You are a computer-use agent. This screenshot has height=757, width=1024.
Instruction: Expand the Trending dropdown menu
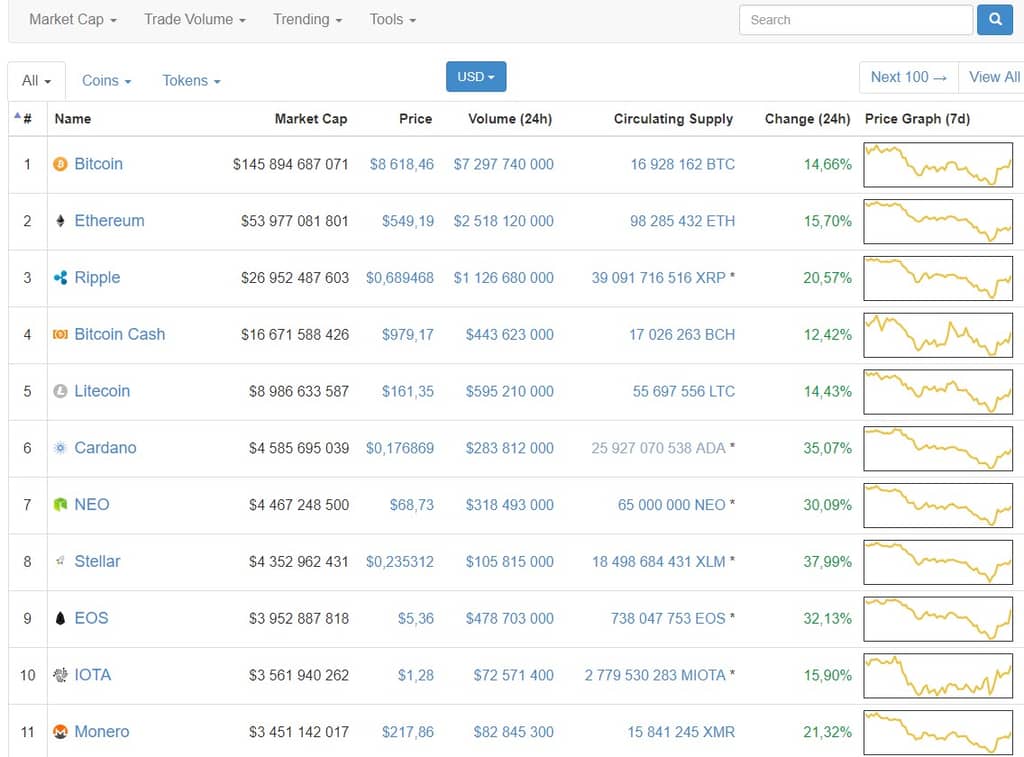[308, 20]
